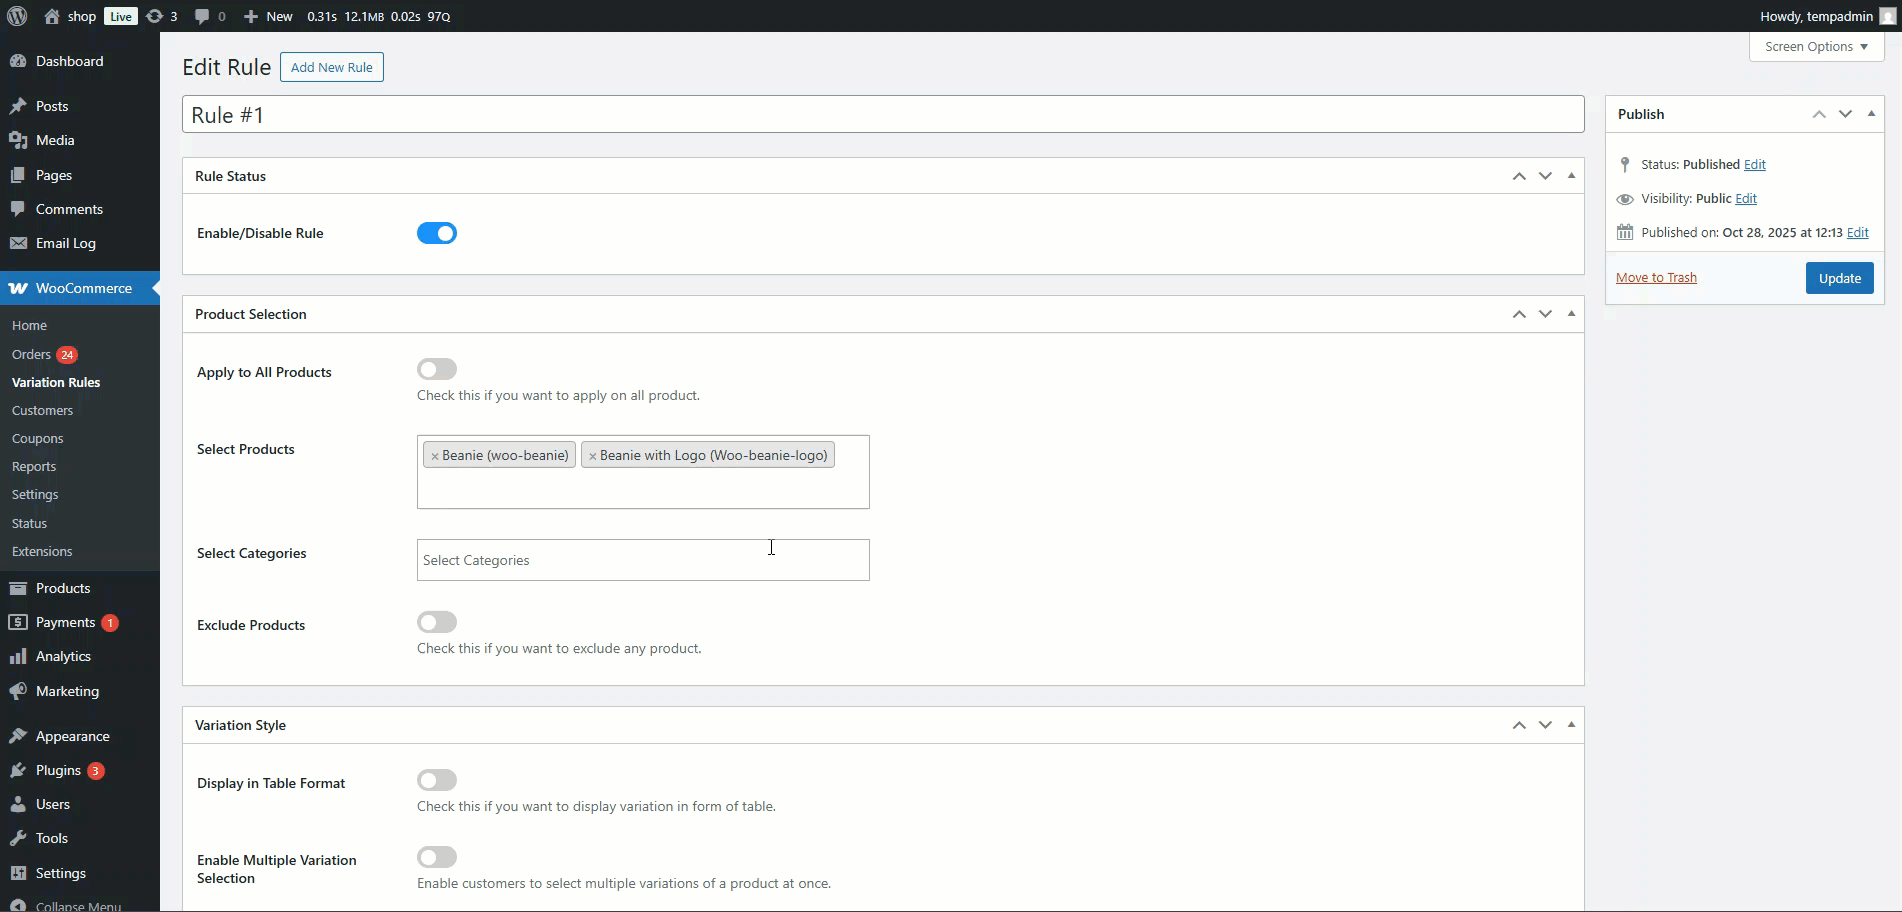The width and height of the screenshot is (1902, 912).
Task: Collapse the Rule Status panel
Action: pyautogui.click(x=1571, y=176)
